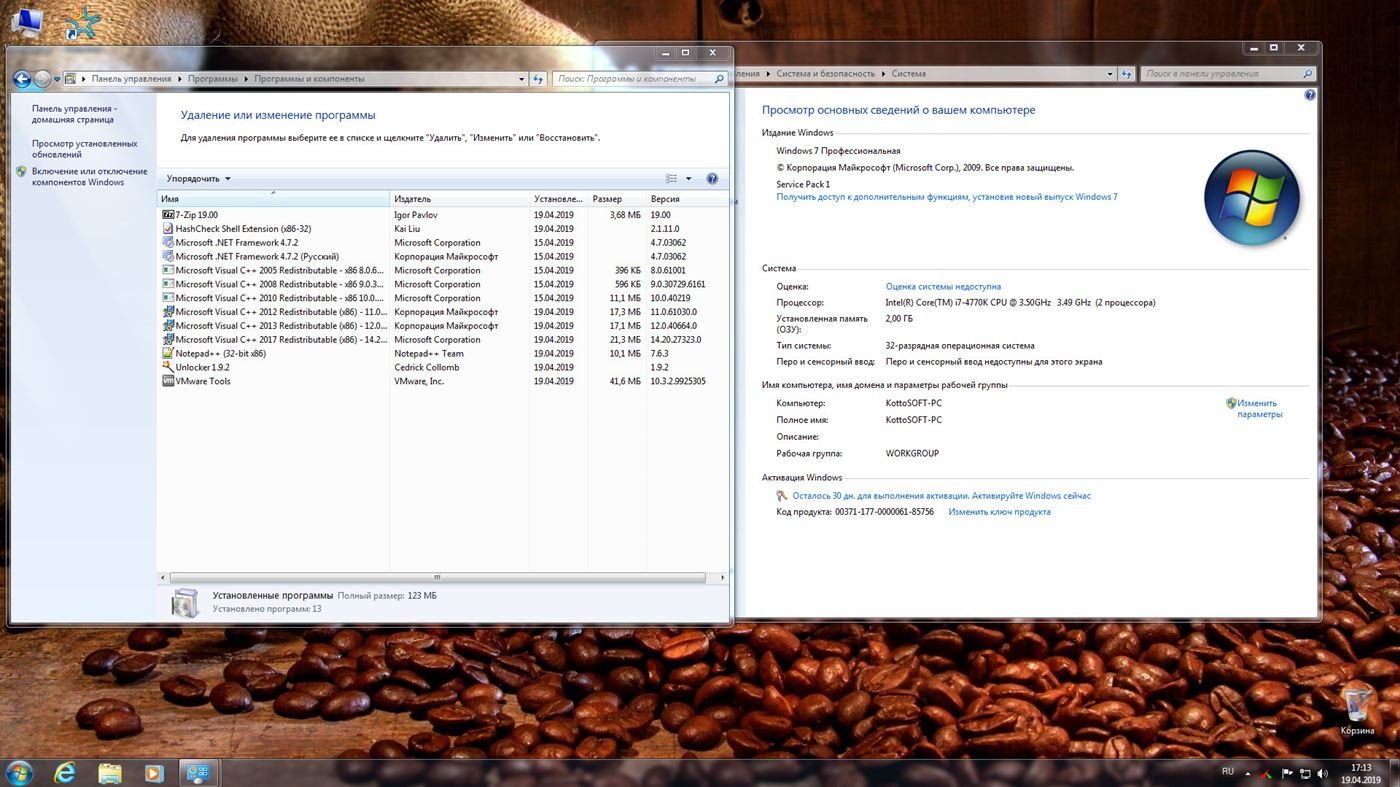Click 'Система и безопасность' breadcrumb in System window
The width and height of the screenshot is (1400, 787).
click(x=825, y=74)
